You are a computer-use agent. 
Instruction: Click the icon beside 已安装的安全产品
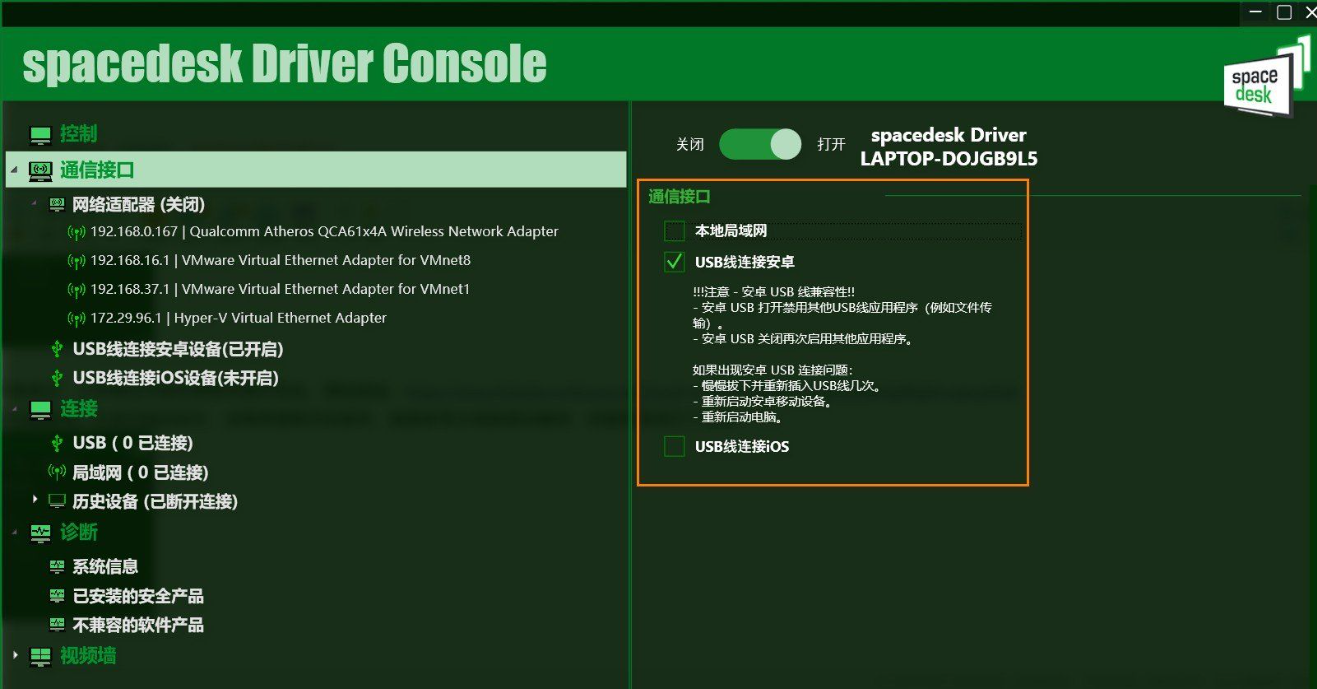57,596
